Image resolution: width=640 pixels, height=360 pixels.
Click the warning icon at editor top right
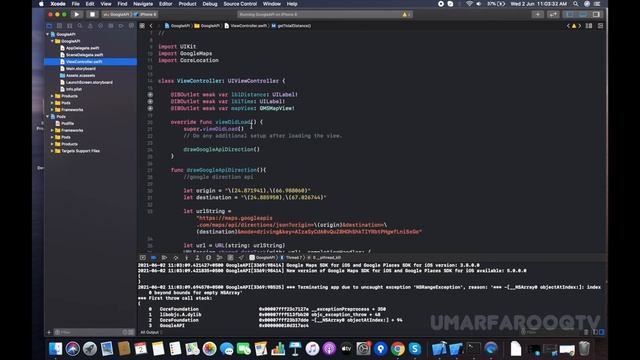[x=574, y=26]
